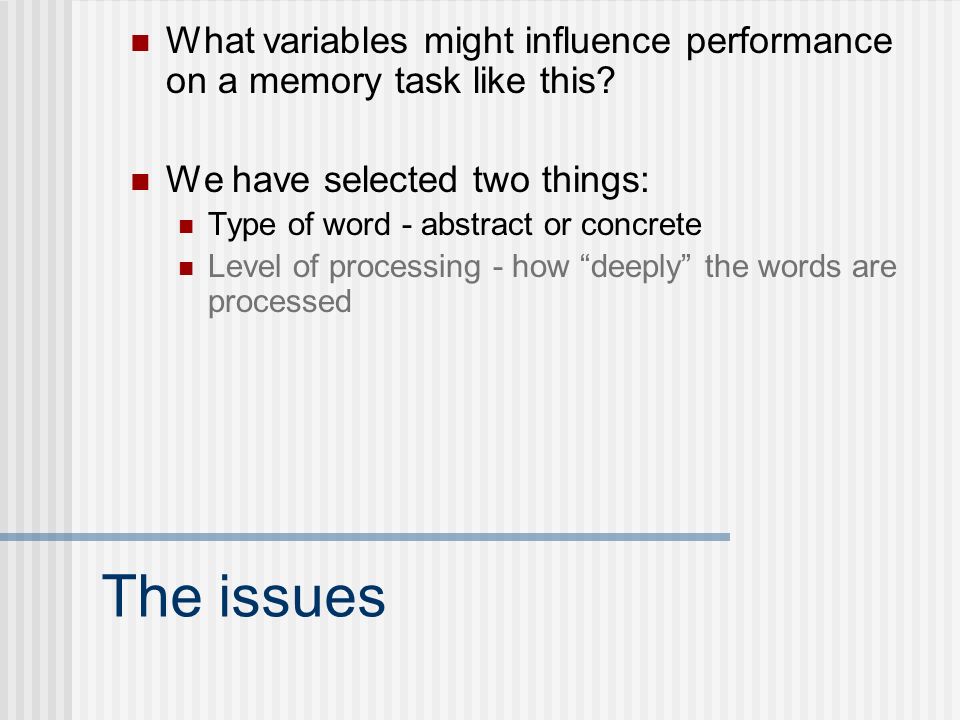Click the slide title 'The issues'
960x720 pixels.
click(x=243, y=596)
